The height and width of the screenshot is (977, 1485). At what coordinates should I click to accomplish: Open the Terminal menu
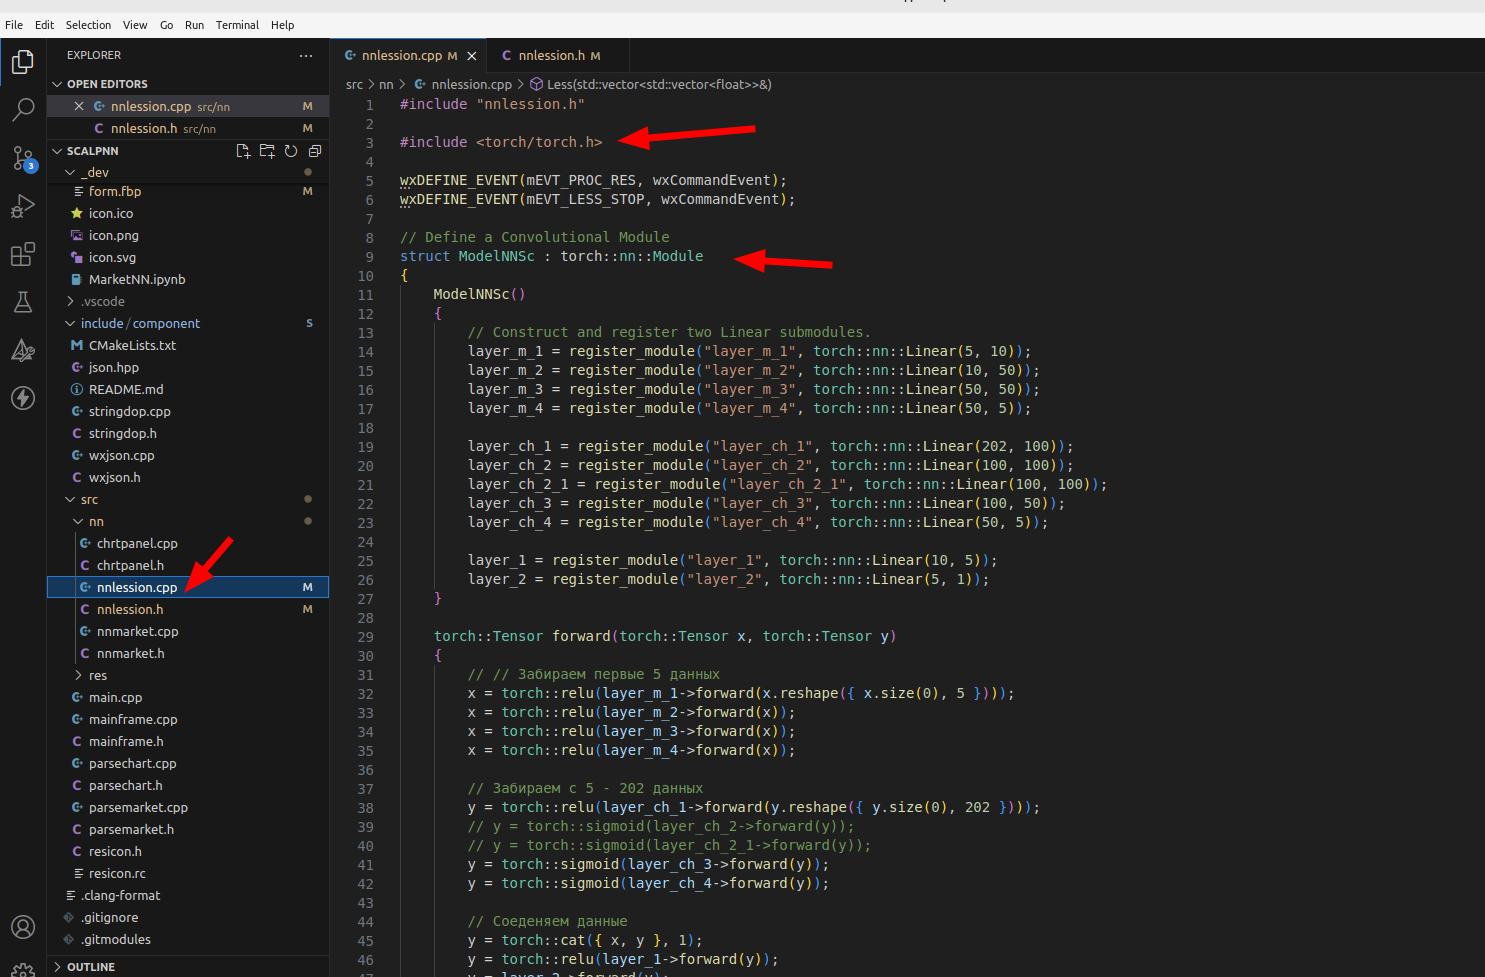coord(237,25)
